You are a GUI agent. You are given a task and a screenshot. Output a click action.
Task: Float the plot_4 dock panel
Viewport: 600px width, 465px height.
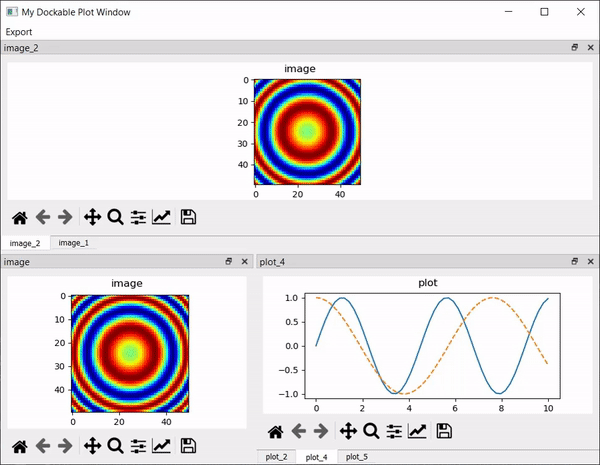pyautogui.click(x=574, y=261)
